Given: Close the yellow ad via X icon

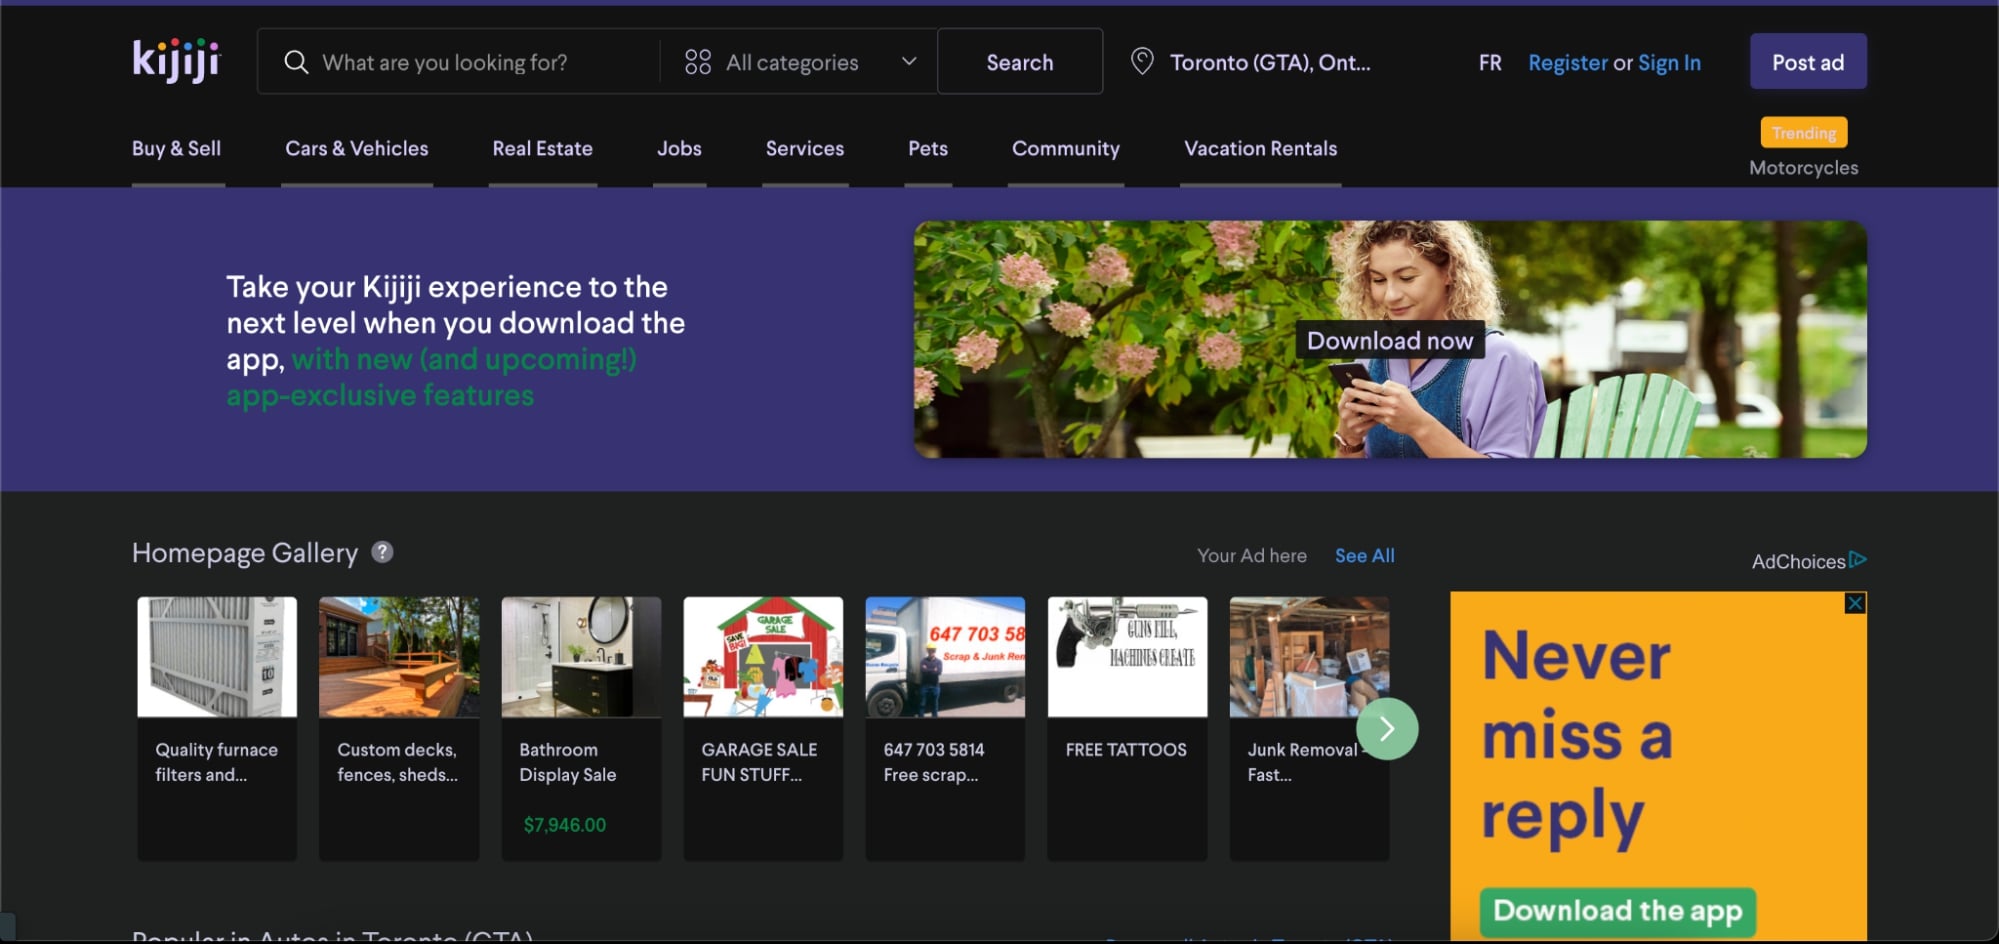Looking at the screenshot, I should 1855,603.
